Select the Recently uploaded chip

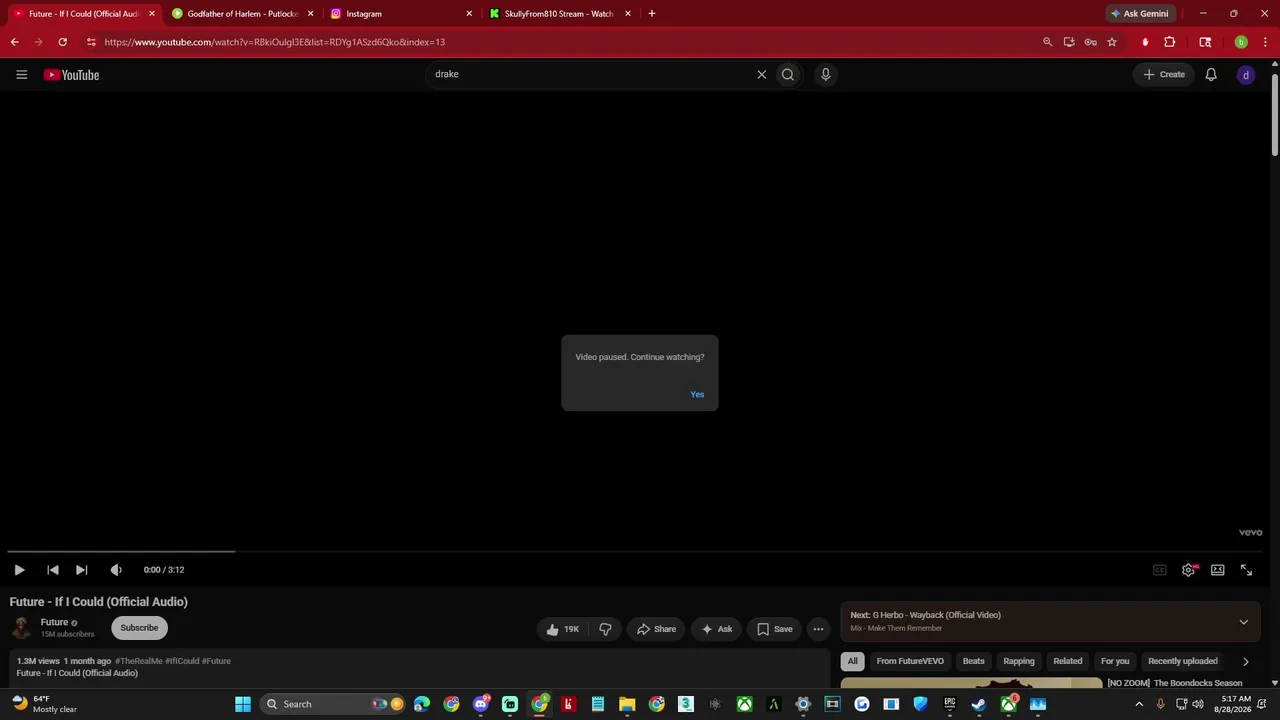(x=1183, y=661)
